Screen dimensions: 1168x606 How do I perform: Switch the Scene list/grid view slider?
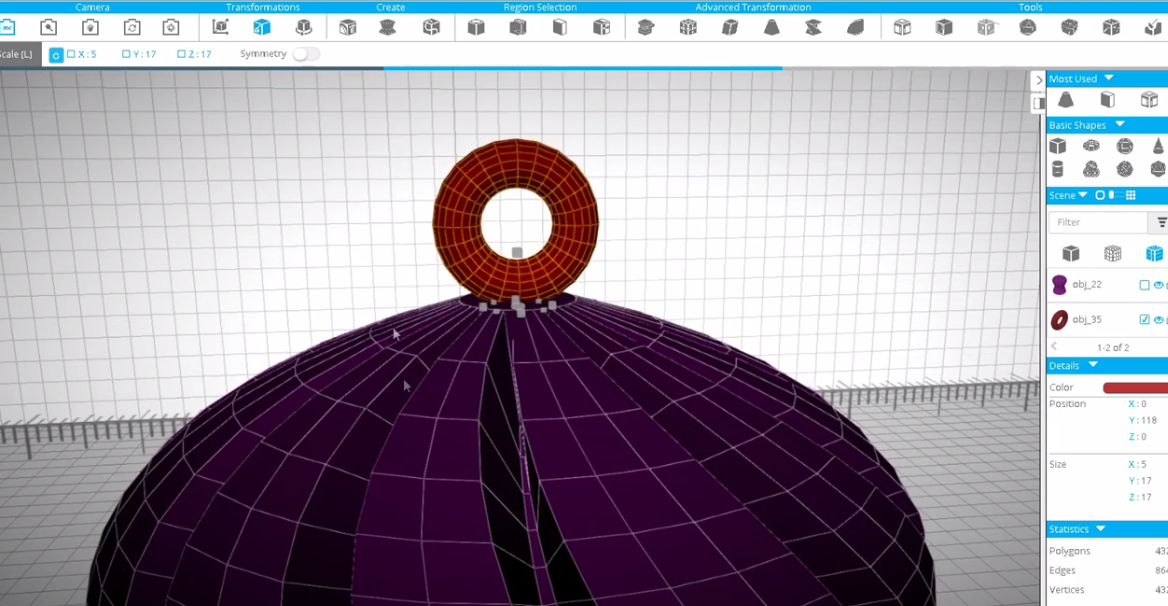pyautogui.click(x=1112, y=195)
